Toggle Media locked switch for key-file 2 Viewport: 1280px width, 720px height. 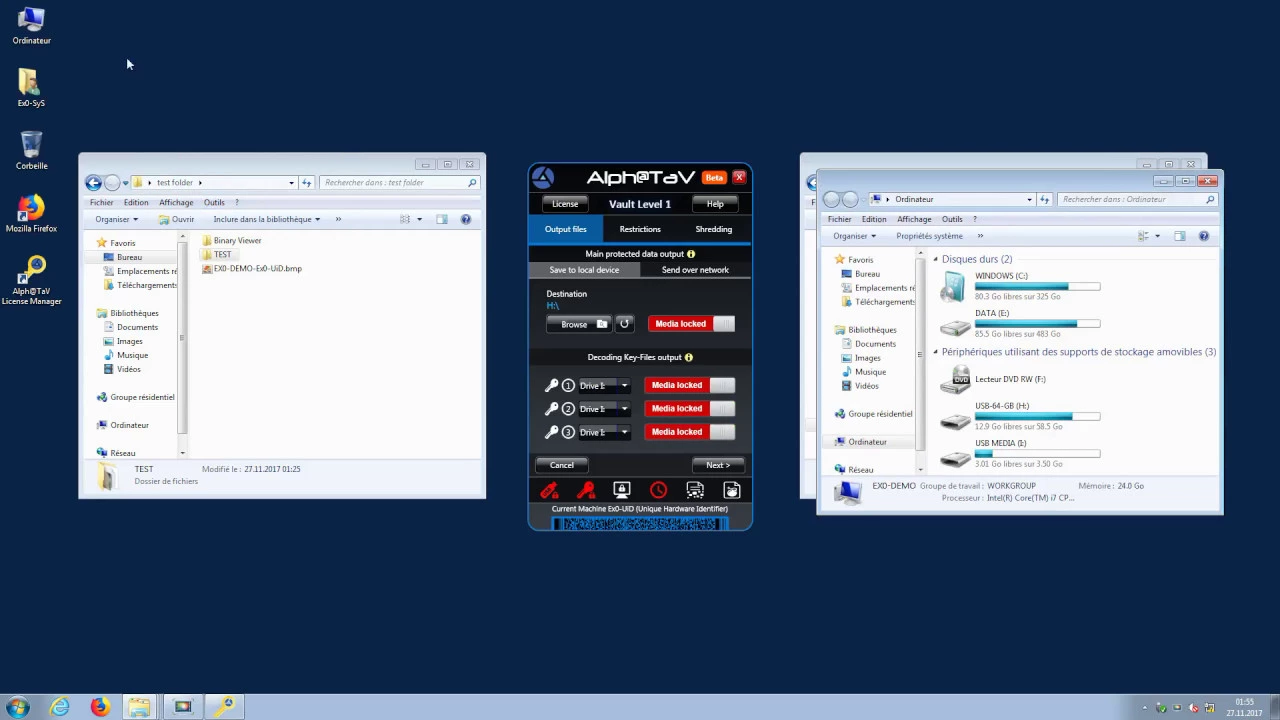pyautogui.click(x=689, y=408)
